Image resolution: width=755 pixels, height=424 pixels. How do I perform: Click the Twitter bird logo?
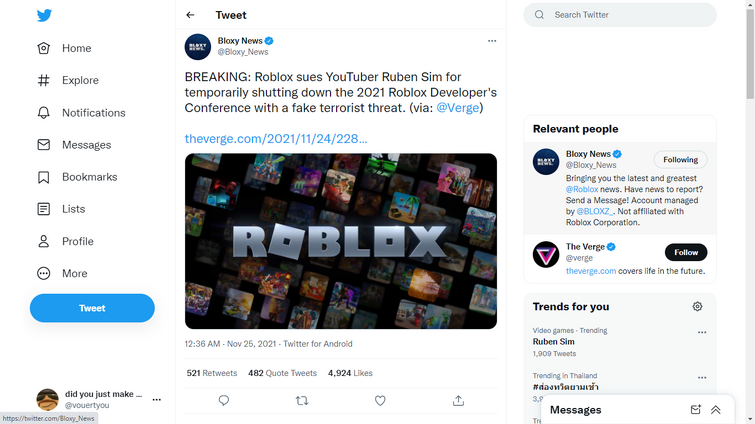click(44, 15)
